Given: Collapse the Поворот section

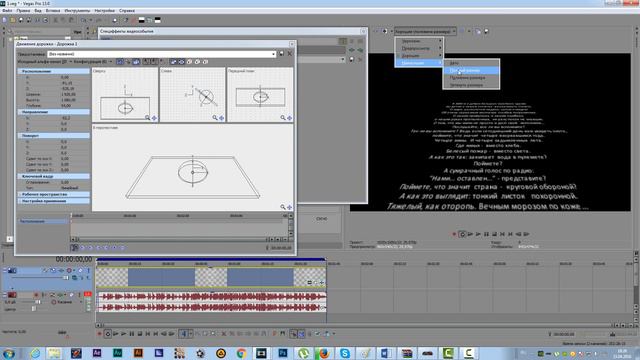Looking at the screenshot, I should (53, 136).
